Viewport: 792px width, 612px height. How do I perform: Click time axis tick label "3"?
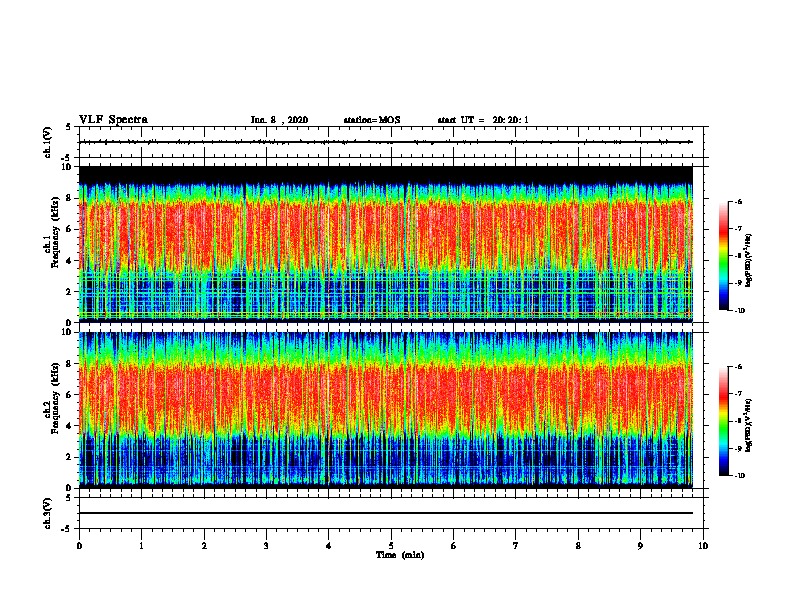click(x=266, y=545)
